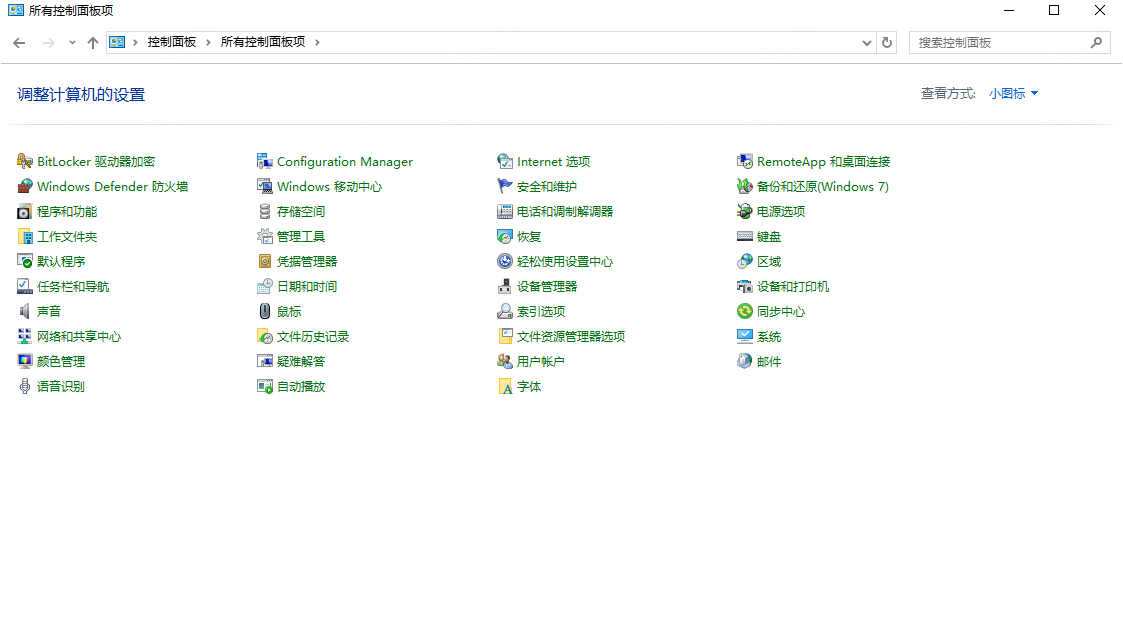This screenshot has height=628, width=1123.
Task: Click the 声音 speaker icon
Action: pos(25,311)
